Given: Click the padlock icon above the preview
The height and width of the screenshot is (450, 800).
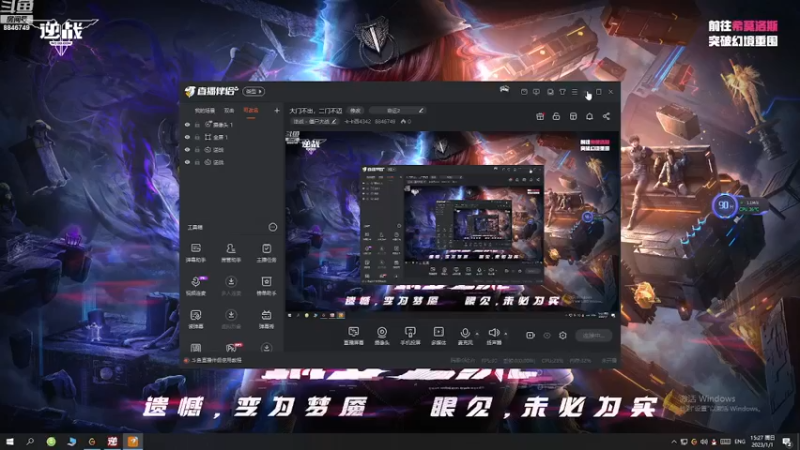Looking at the screenshot, I should pyautogui.click(x=556, y=116).
